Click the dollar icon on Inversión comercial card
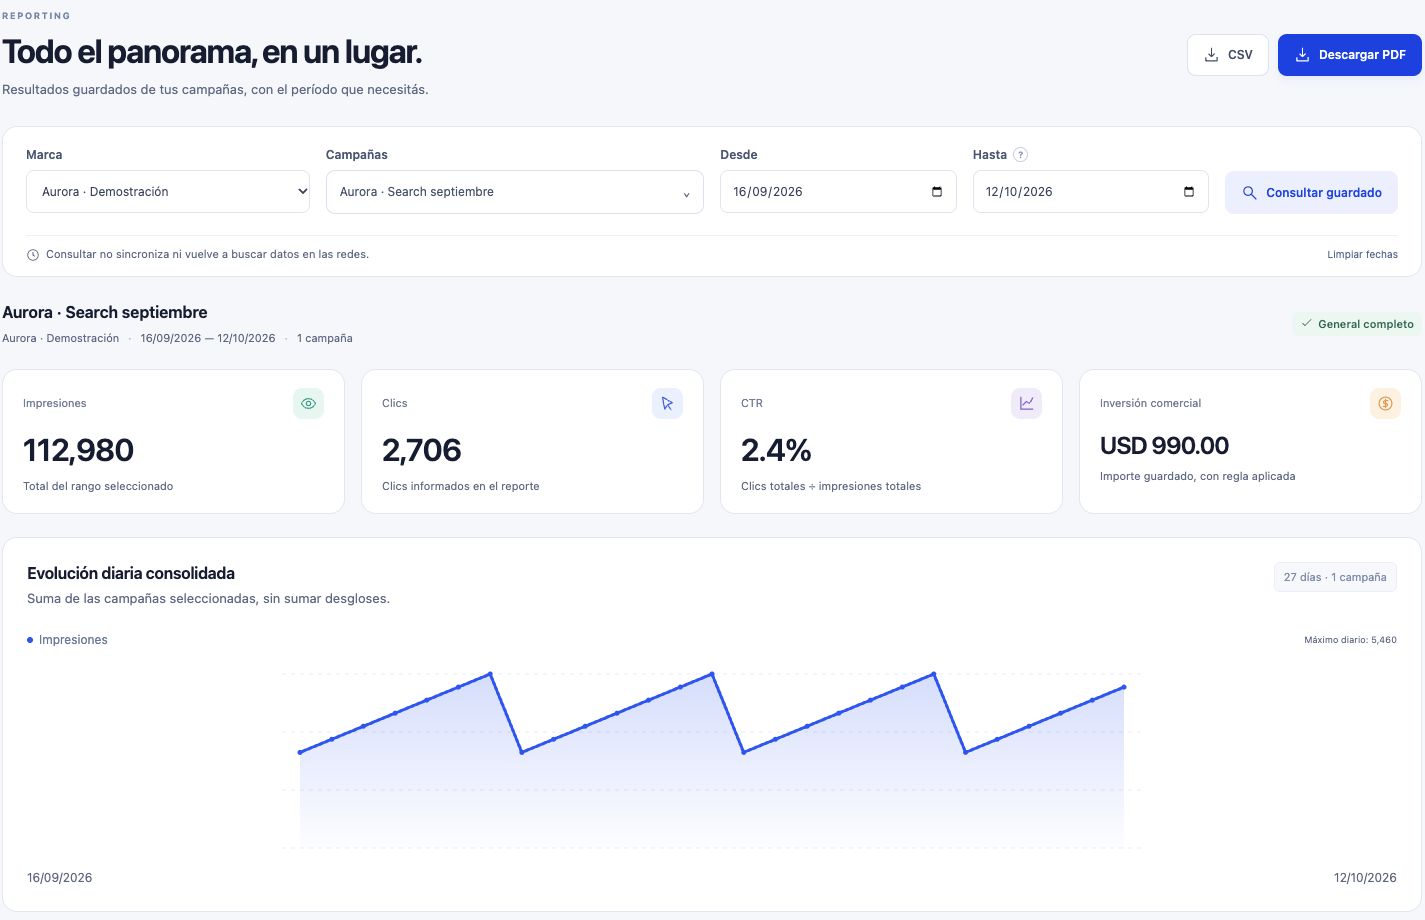Screen dimensions: 1425x920 click(1385, 404)
